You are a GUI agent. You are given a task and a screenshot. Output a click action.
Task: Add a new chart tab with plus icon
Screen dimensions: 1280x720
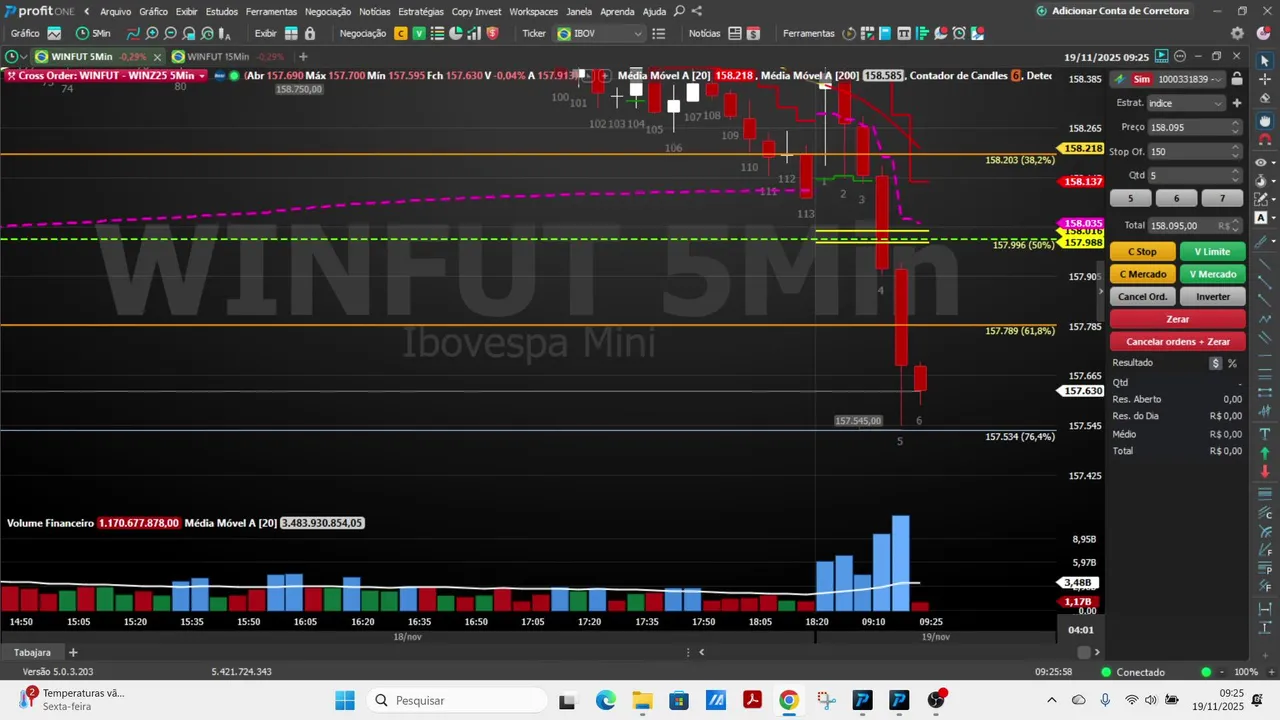coord(303,57)
